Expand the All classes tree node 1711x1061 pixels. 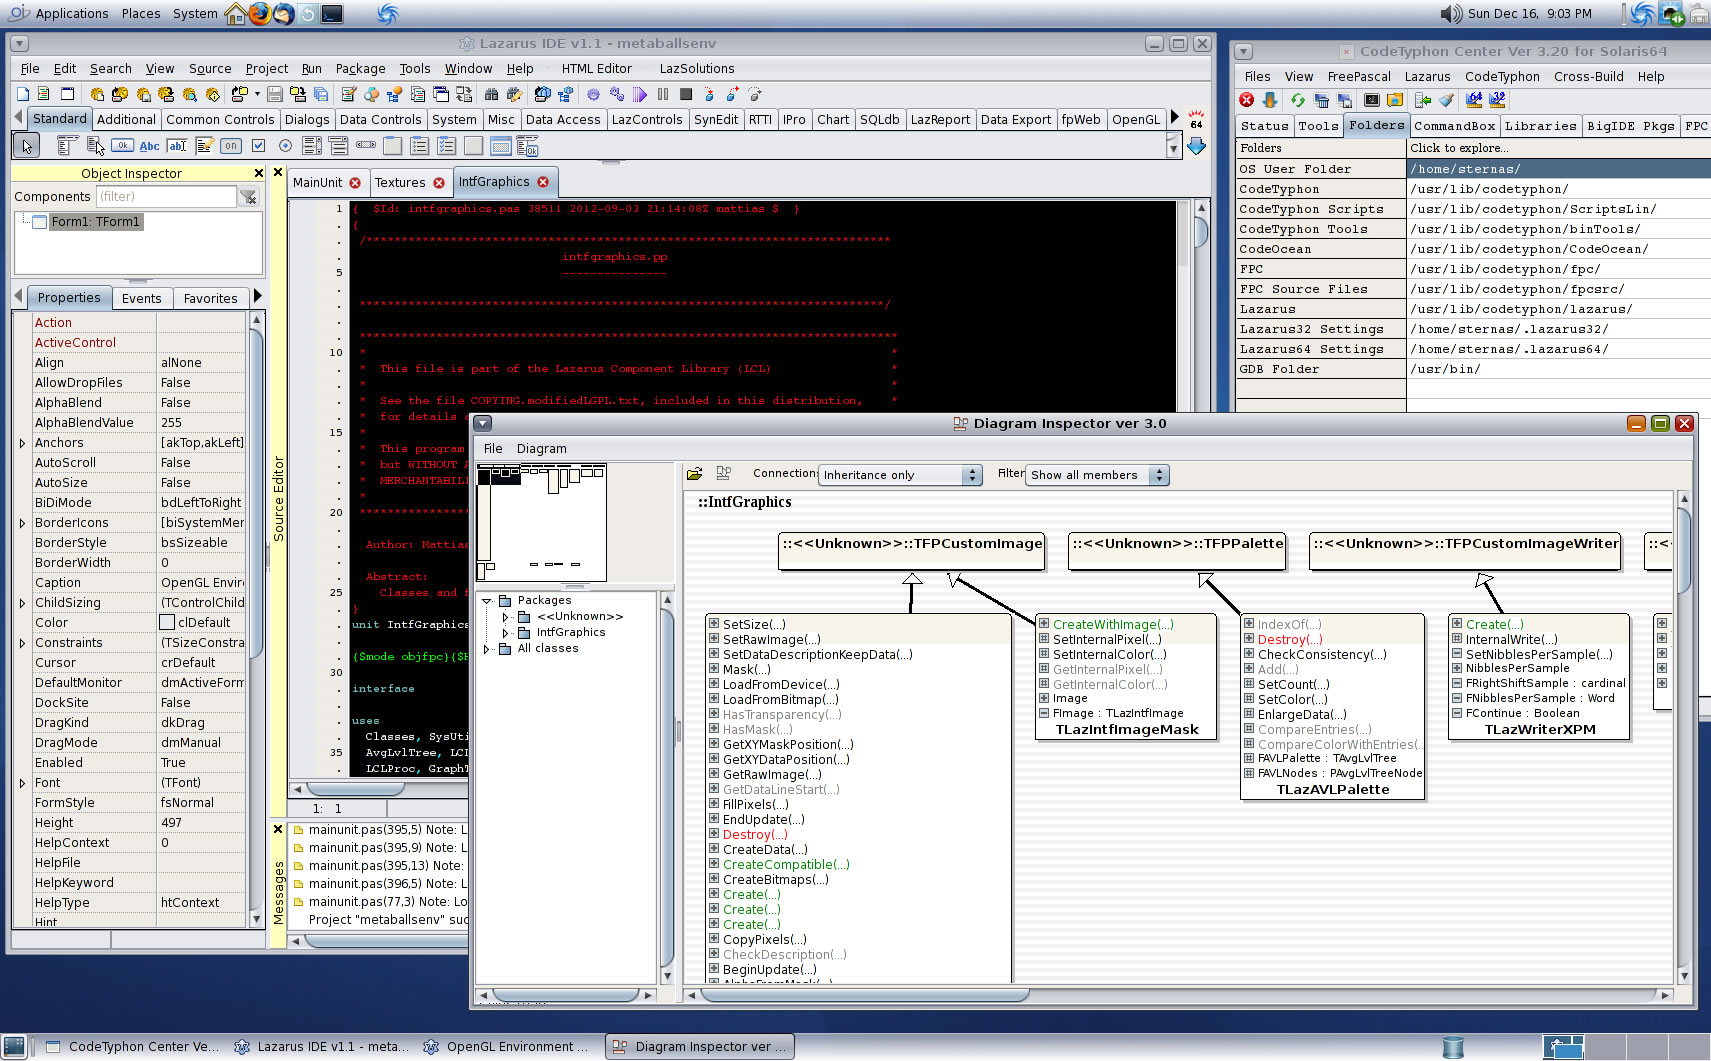(487, 649)
